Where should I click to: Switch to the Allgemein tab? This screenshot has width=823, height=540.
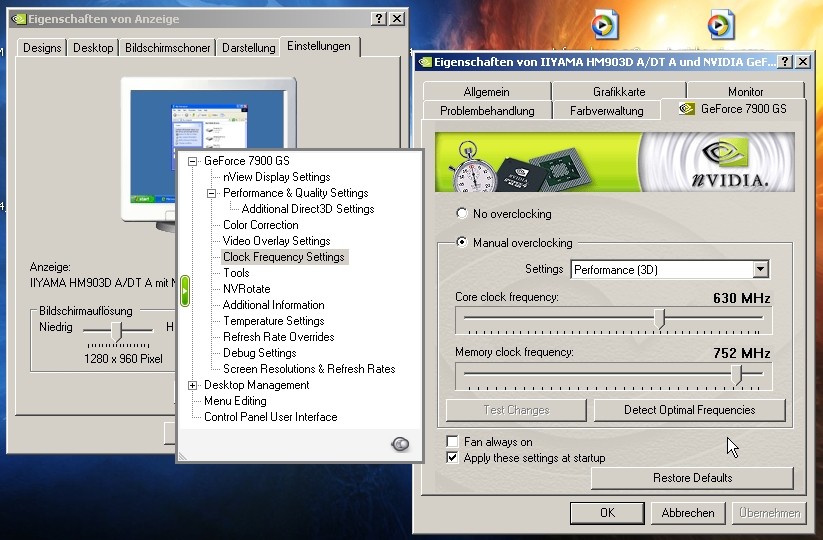coord(487,92)
